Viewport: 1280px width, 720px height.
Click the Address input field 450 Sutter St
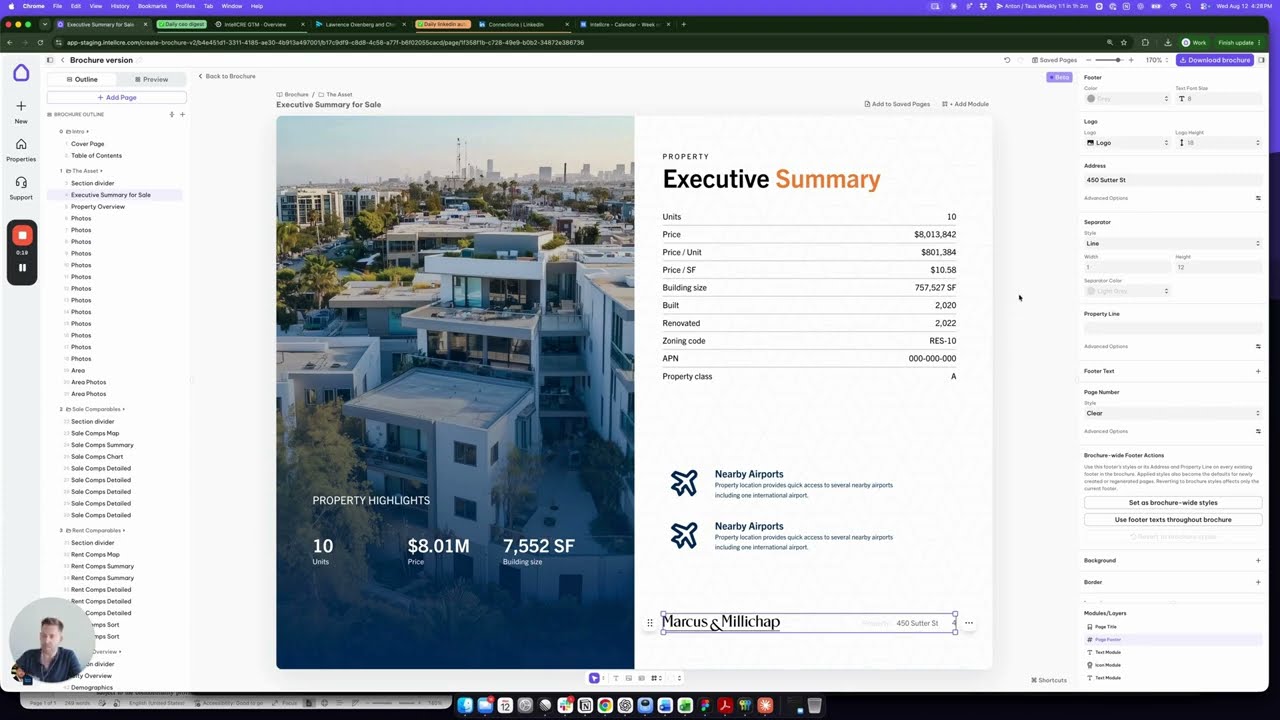(x=1173, y=180)
